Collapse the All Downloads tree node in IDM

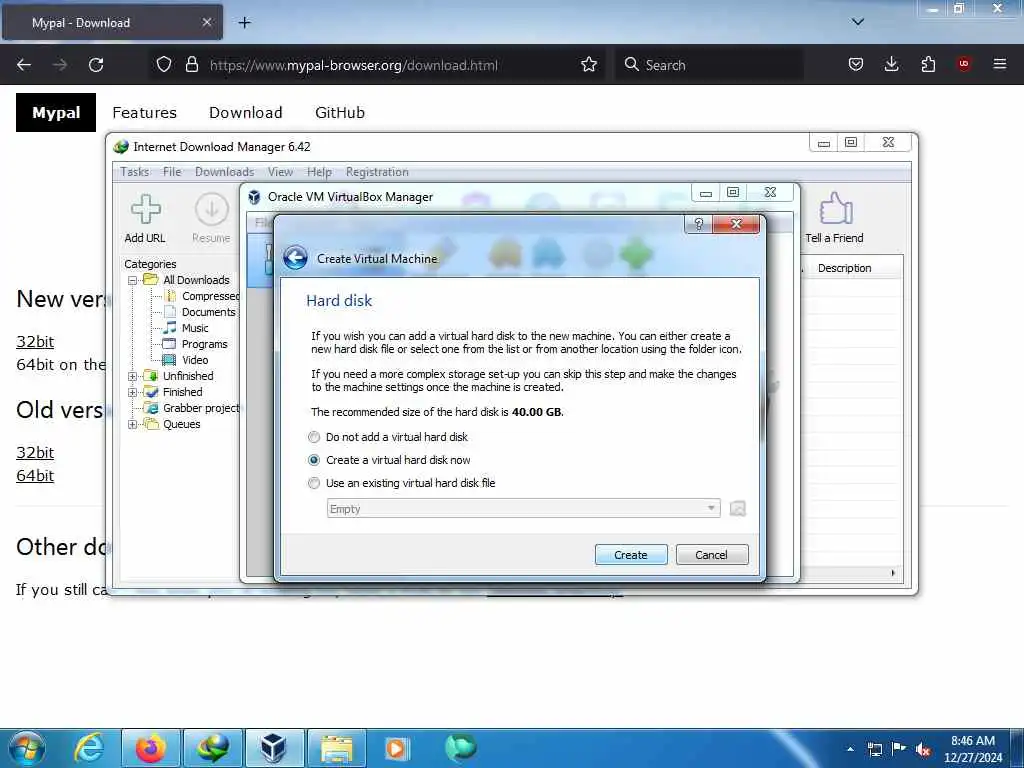coord(133,280)
